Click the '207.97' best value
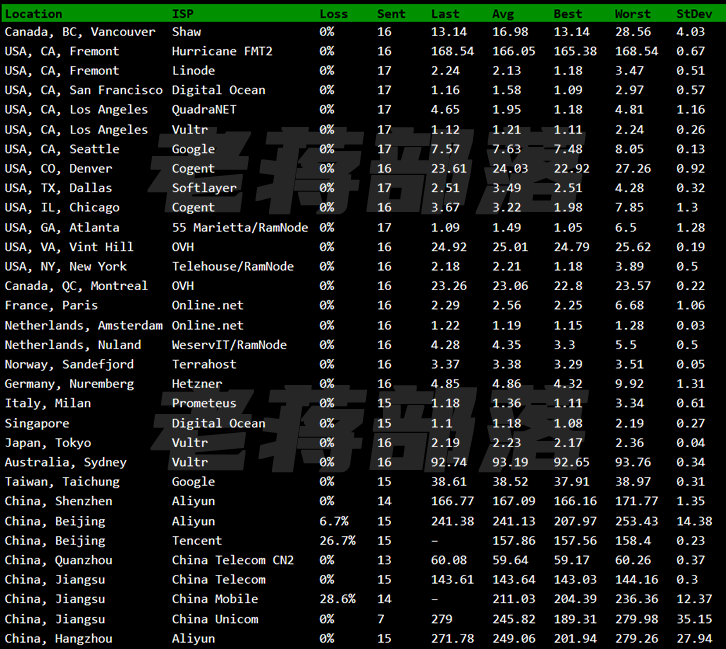 point(575,522)
